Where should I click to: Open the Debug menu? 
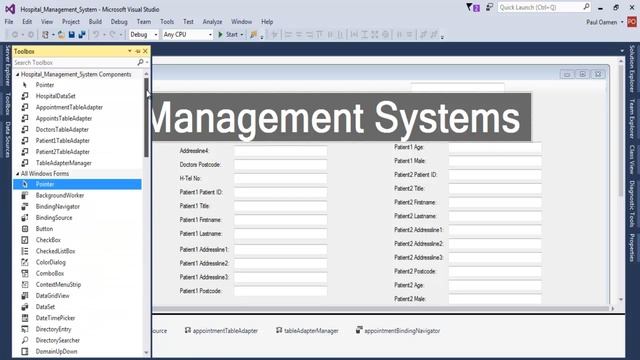coord(119,22)
